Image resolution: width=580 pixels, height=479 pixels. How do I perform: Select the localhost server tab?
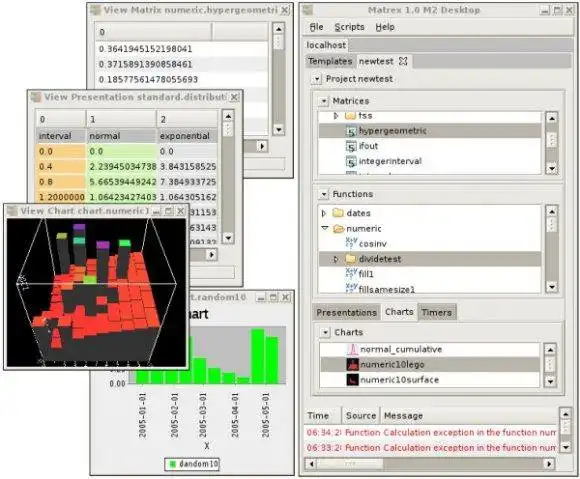click(326, 45)
